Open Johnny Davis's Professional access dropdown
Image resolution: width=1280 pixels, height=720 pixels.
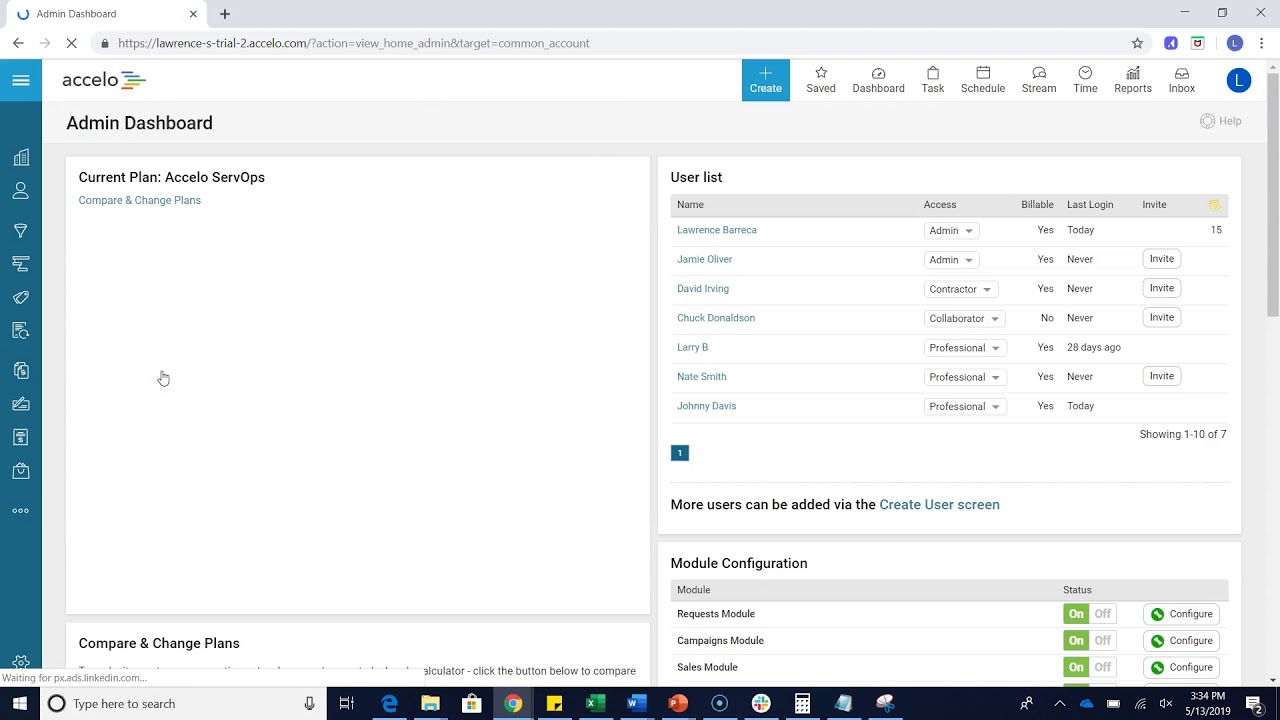click(964, 406)
